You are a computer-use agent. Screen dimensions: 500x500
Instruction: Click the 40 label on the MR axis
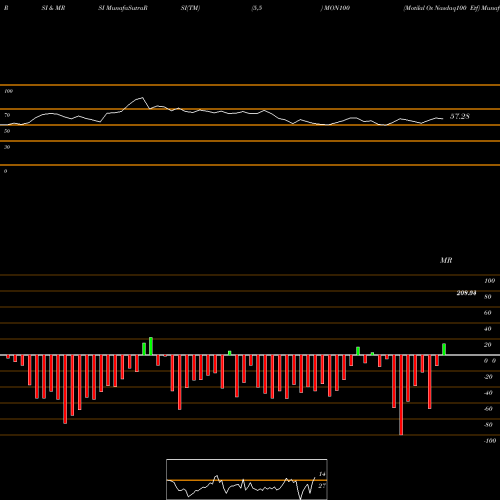coord(488,329)
